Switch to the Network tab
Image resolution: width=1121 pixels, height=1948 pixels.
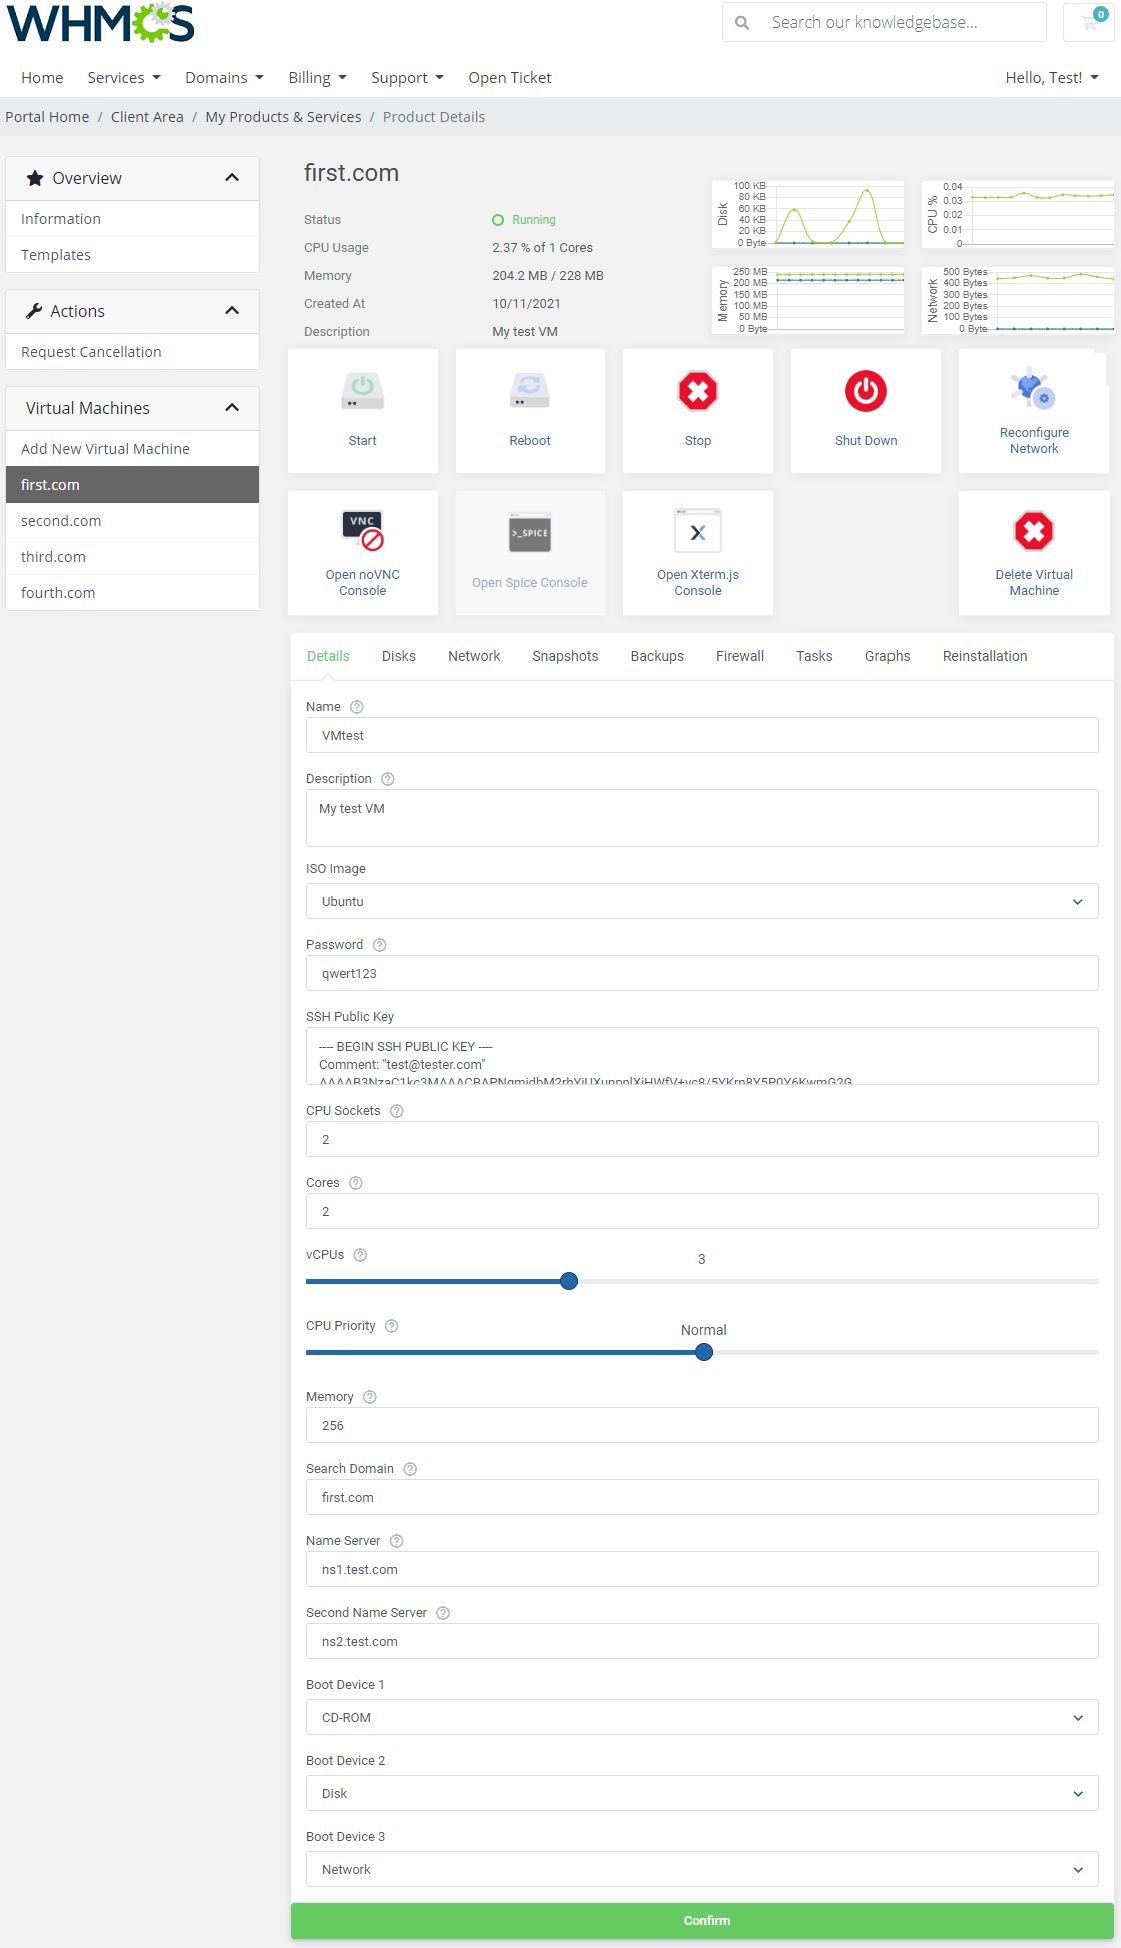click(474, 656)
